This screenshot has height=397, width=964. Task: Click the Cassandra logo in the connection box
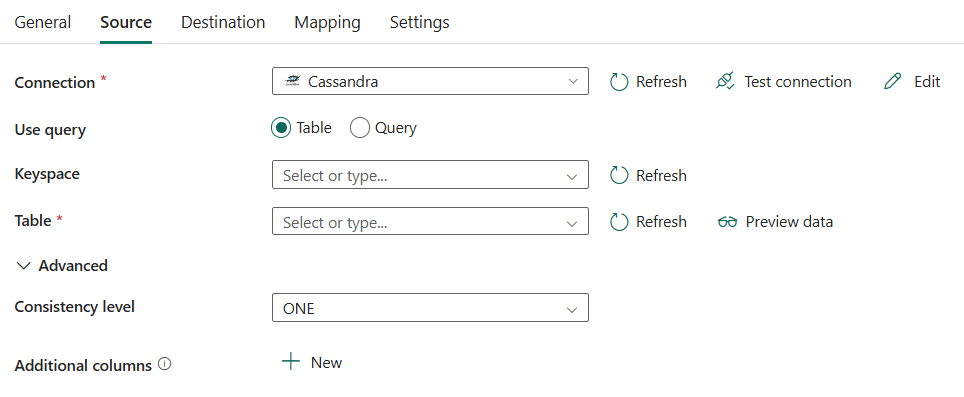click(293, 81)
